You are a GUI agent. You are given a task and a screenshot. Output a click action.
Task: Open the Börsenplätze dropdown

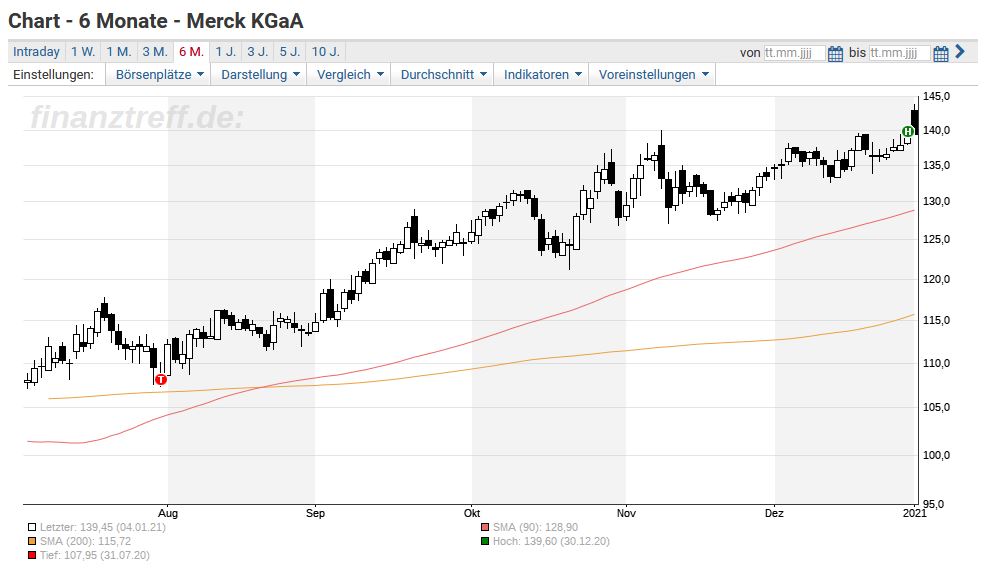point(160,74)
